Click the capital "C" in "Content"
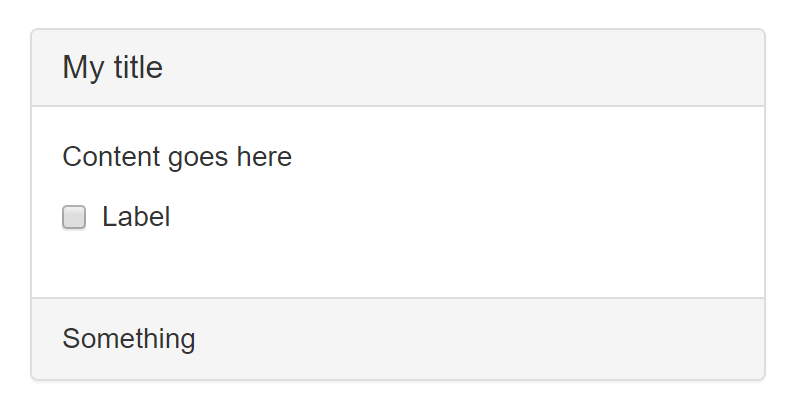This screenshot has height=403, width=789. pyautogui.click(x=72, y=157)
